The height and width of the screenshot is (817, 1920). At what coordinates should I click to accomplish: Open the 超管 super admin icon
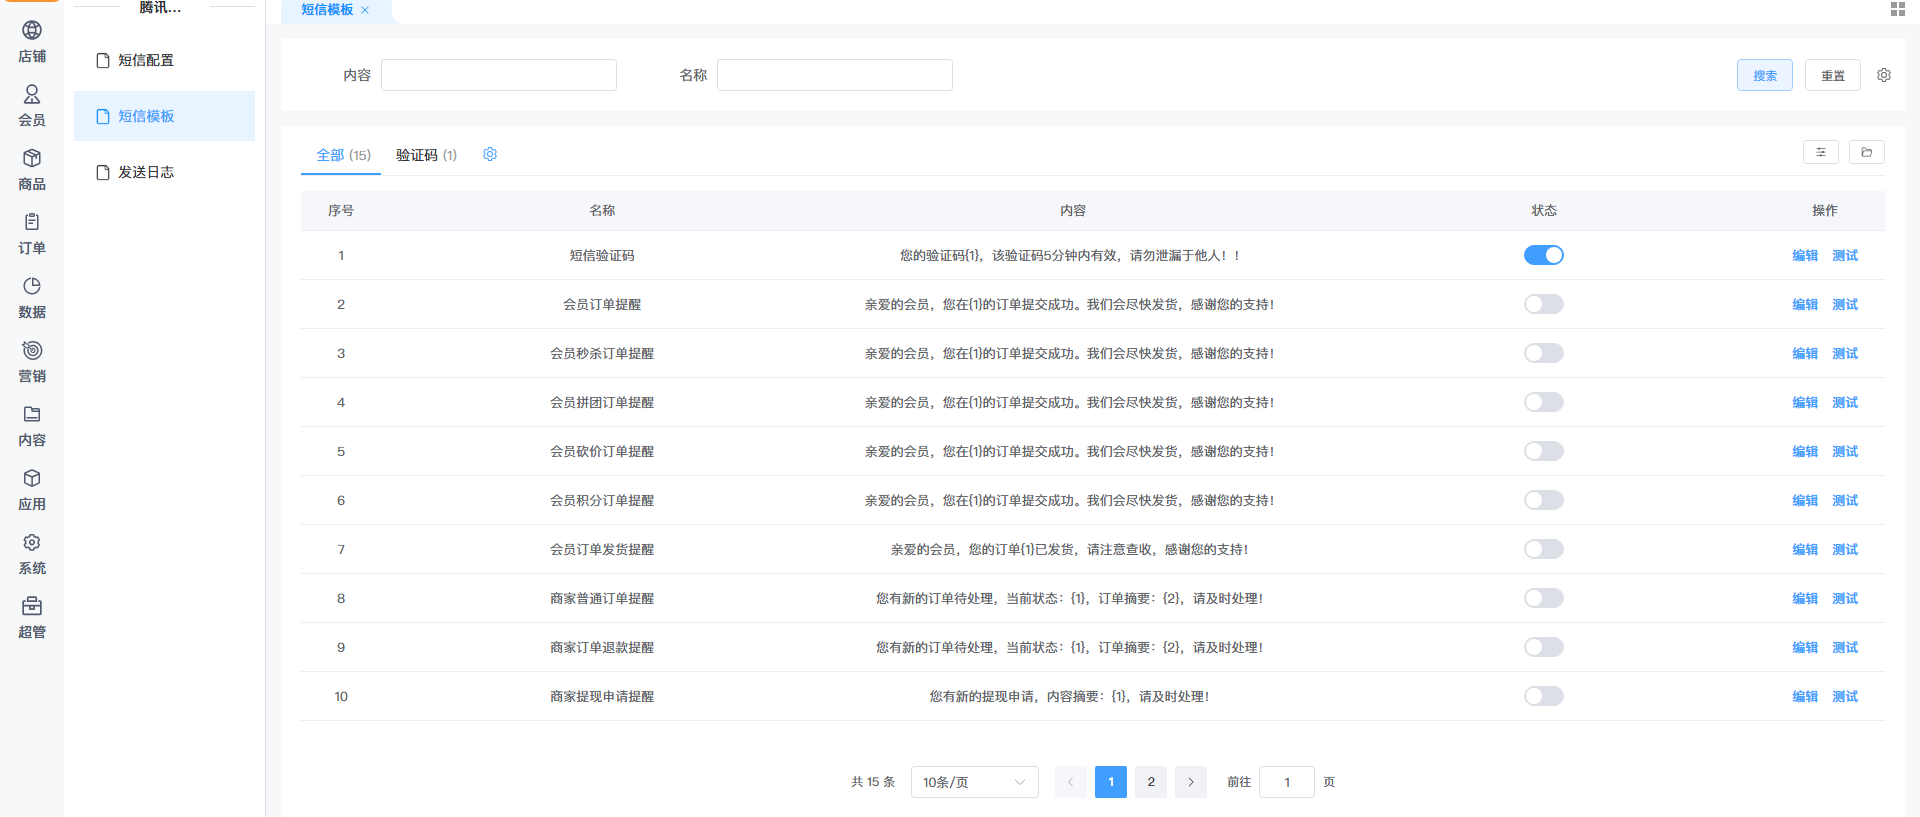(32, 606)
